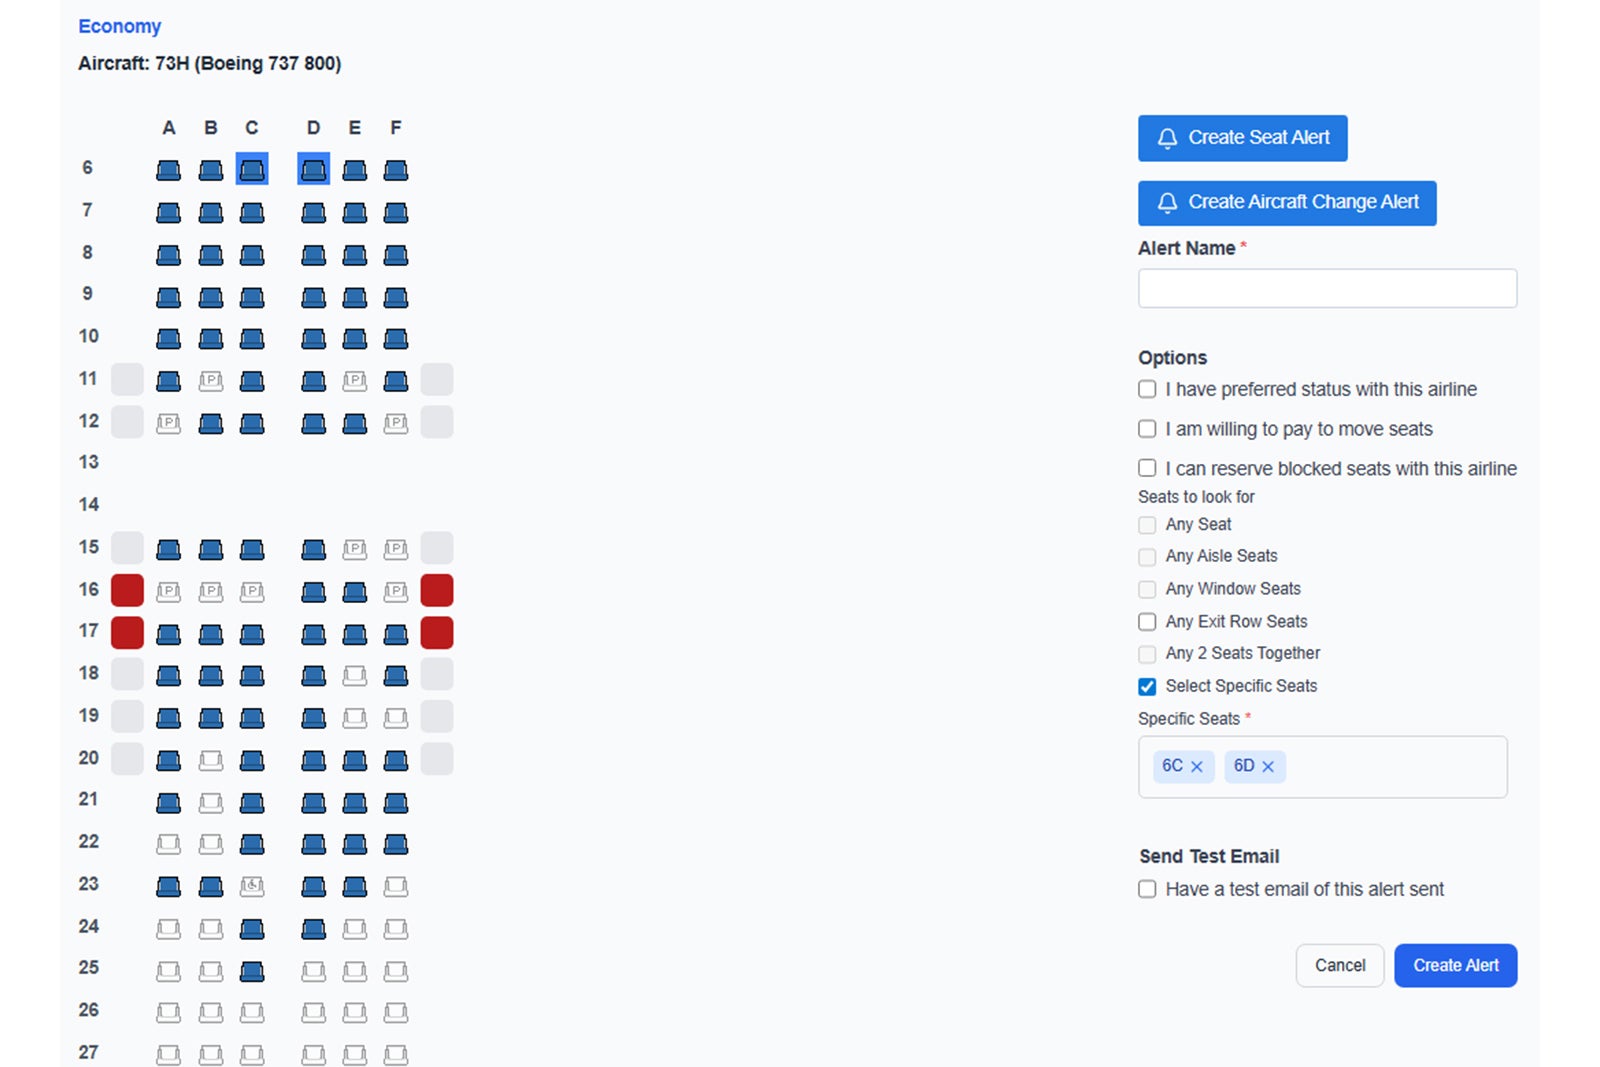Screen dimensions: 1600x1067
Task: Remove the 6D seat tag
Action: (x=1268, y=767)
